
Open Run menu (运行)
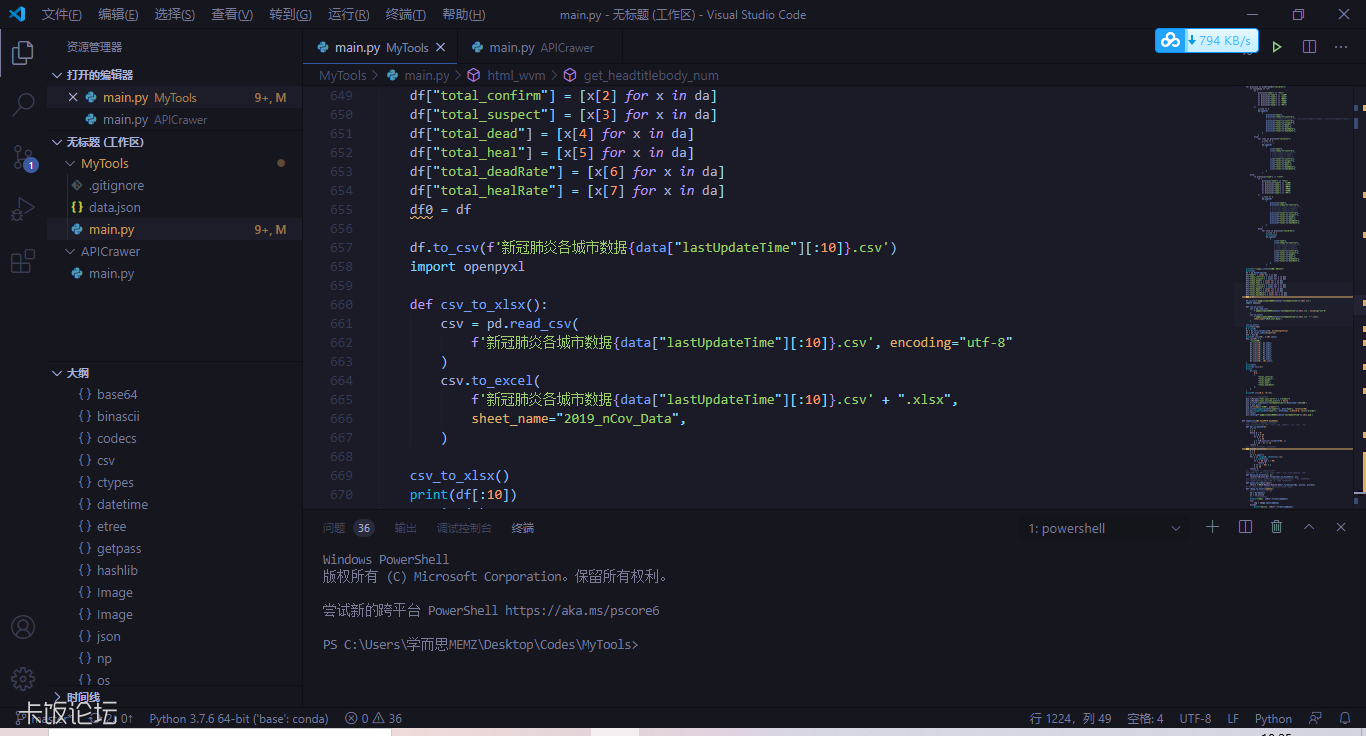coord(348,14)
